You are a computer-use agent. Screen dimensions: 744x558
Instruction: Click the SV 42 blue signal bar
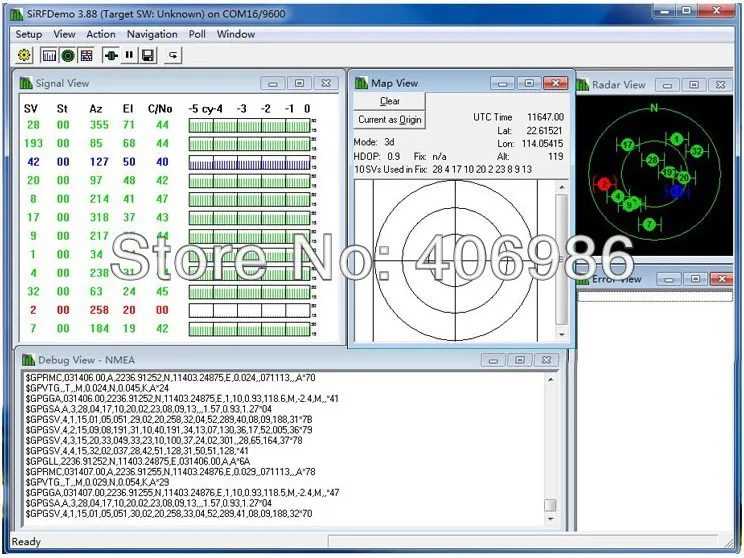250,162
